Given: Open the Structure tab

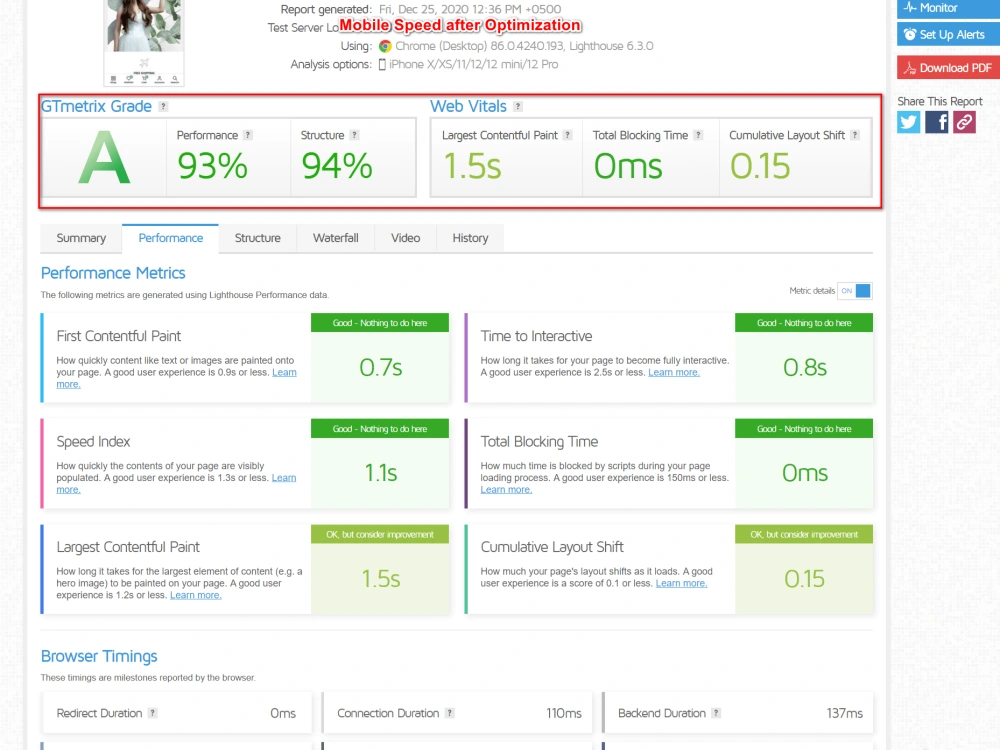Looking at the screenshot, I should (x=258, y=238).
